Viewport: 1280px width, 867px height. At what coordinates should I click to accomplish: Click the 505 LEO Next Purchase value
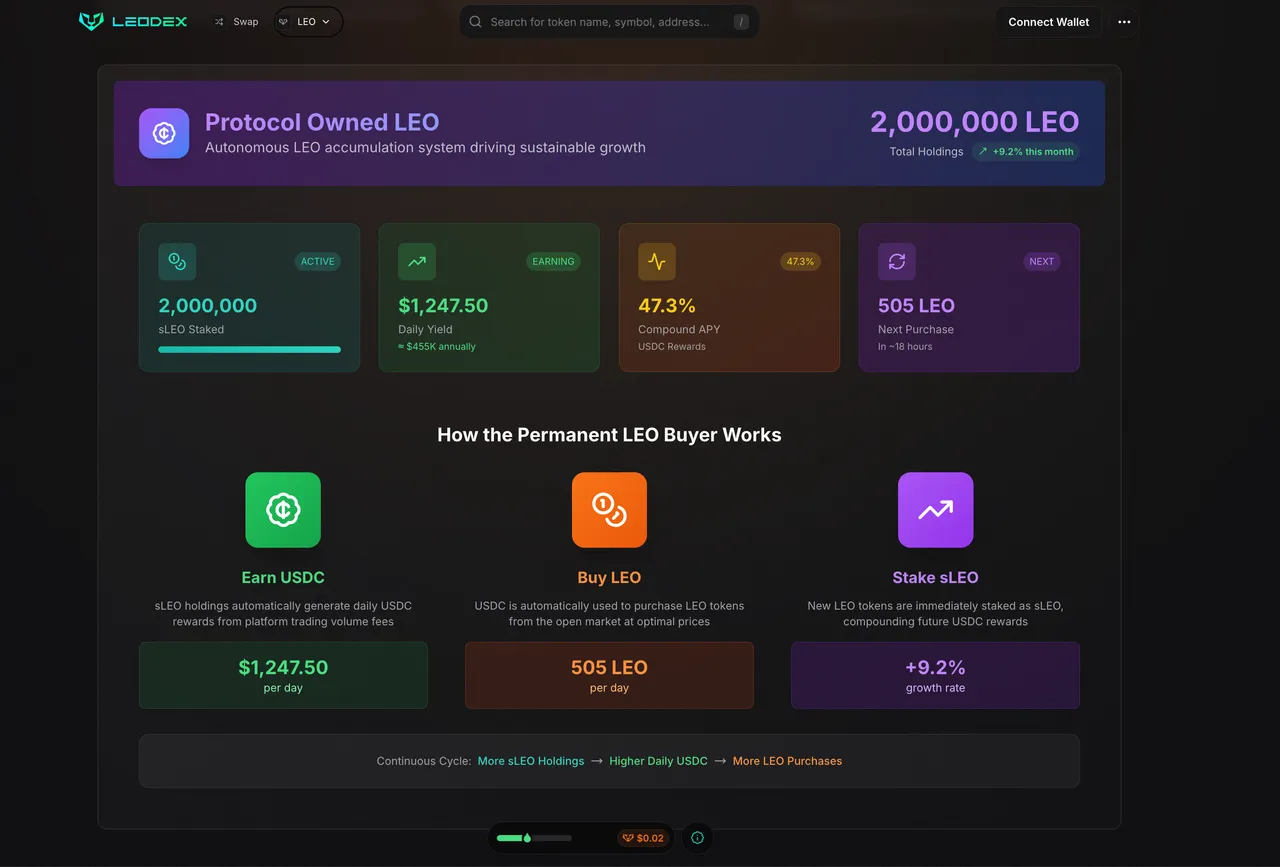tap(916, 306)
